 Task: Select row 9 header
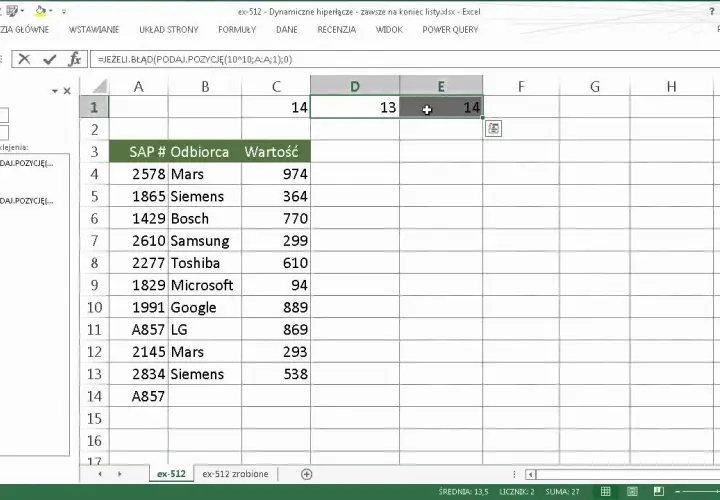click(x=94, y=285)
